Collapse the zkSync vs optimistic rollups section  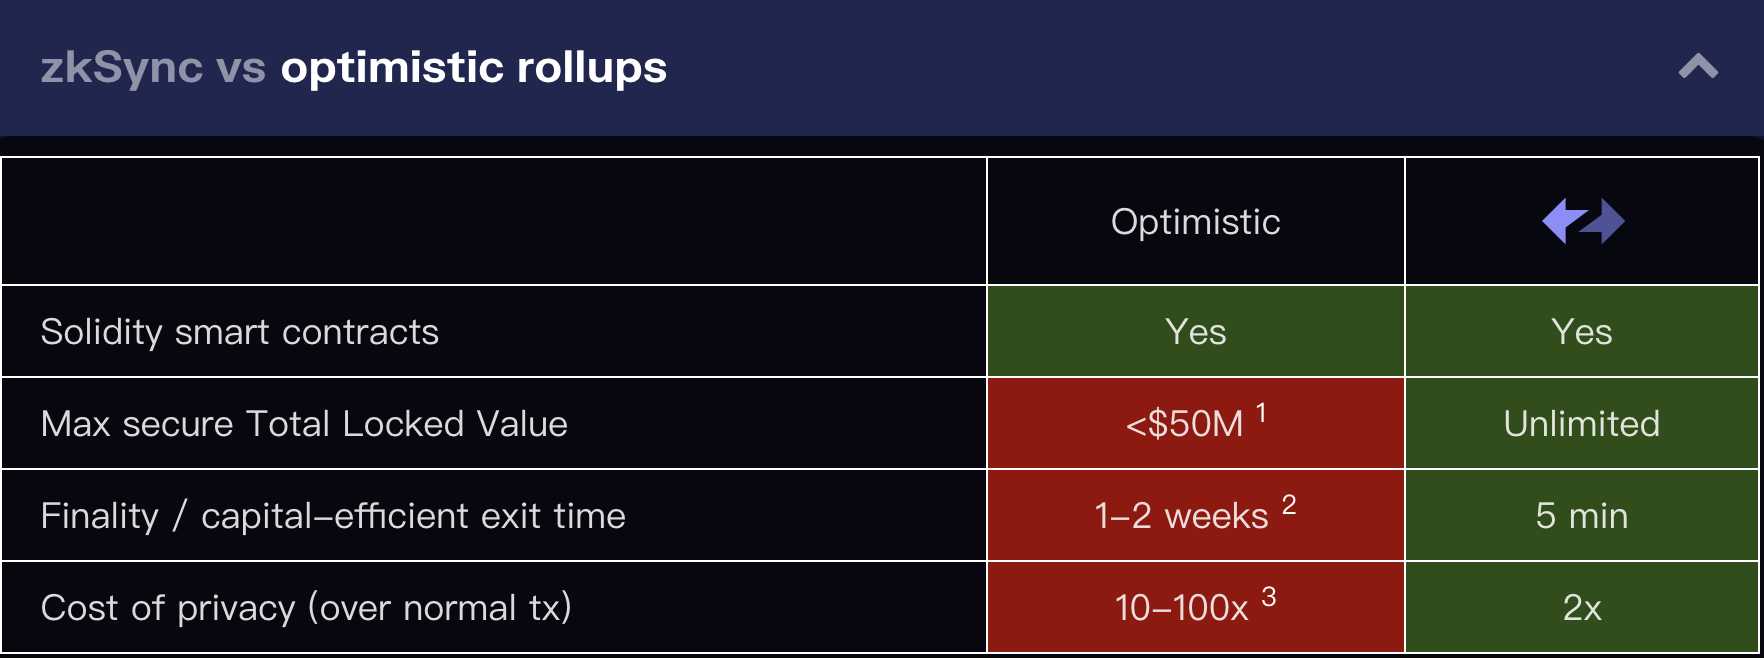1697,67
